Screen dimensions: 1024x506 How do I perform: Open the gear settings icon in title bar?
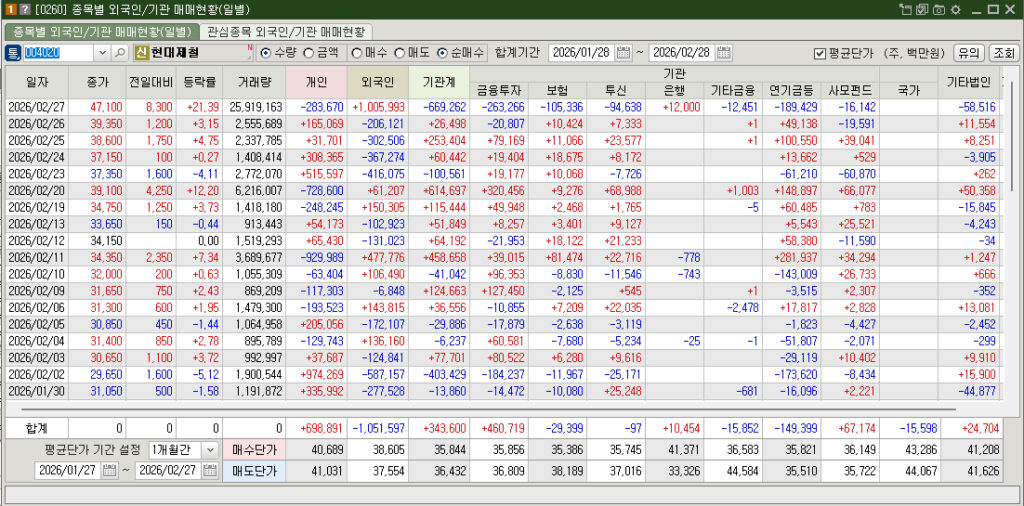point(955,9)
